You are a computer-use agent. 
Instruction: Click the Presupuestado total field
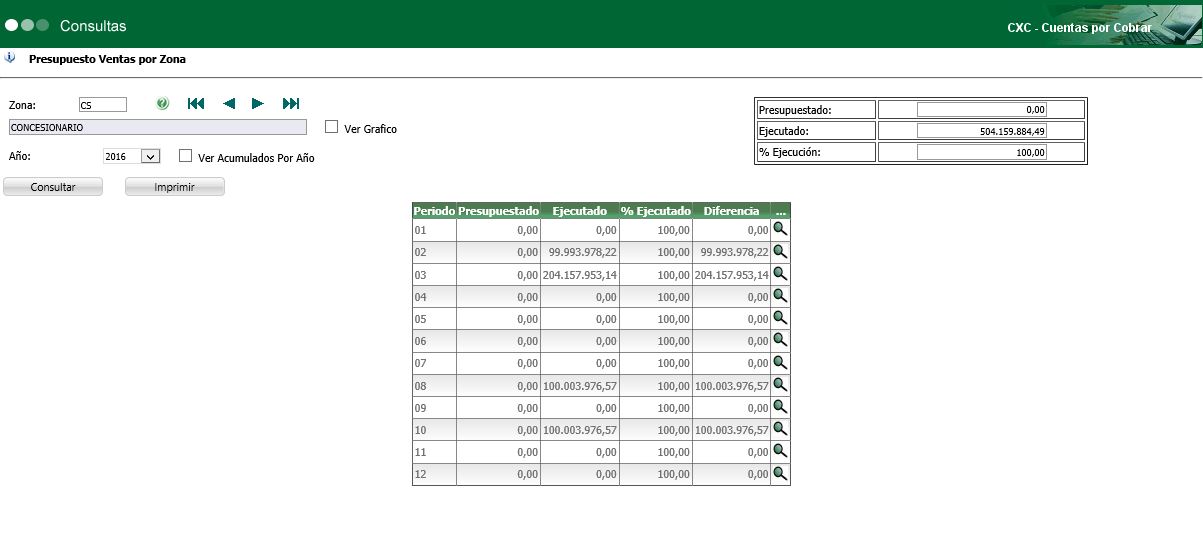pyautogui.click(x=982, y=109)
